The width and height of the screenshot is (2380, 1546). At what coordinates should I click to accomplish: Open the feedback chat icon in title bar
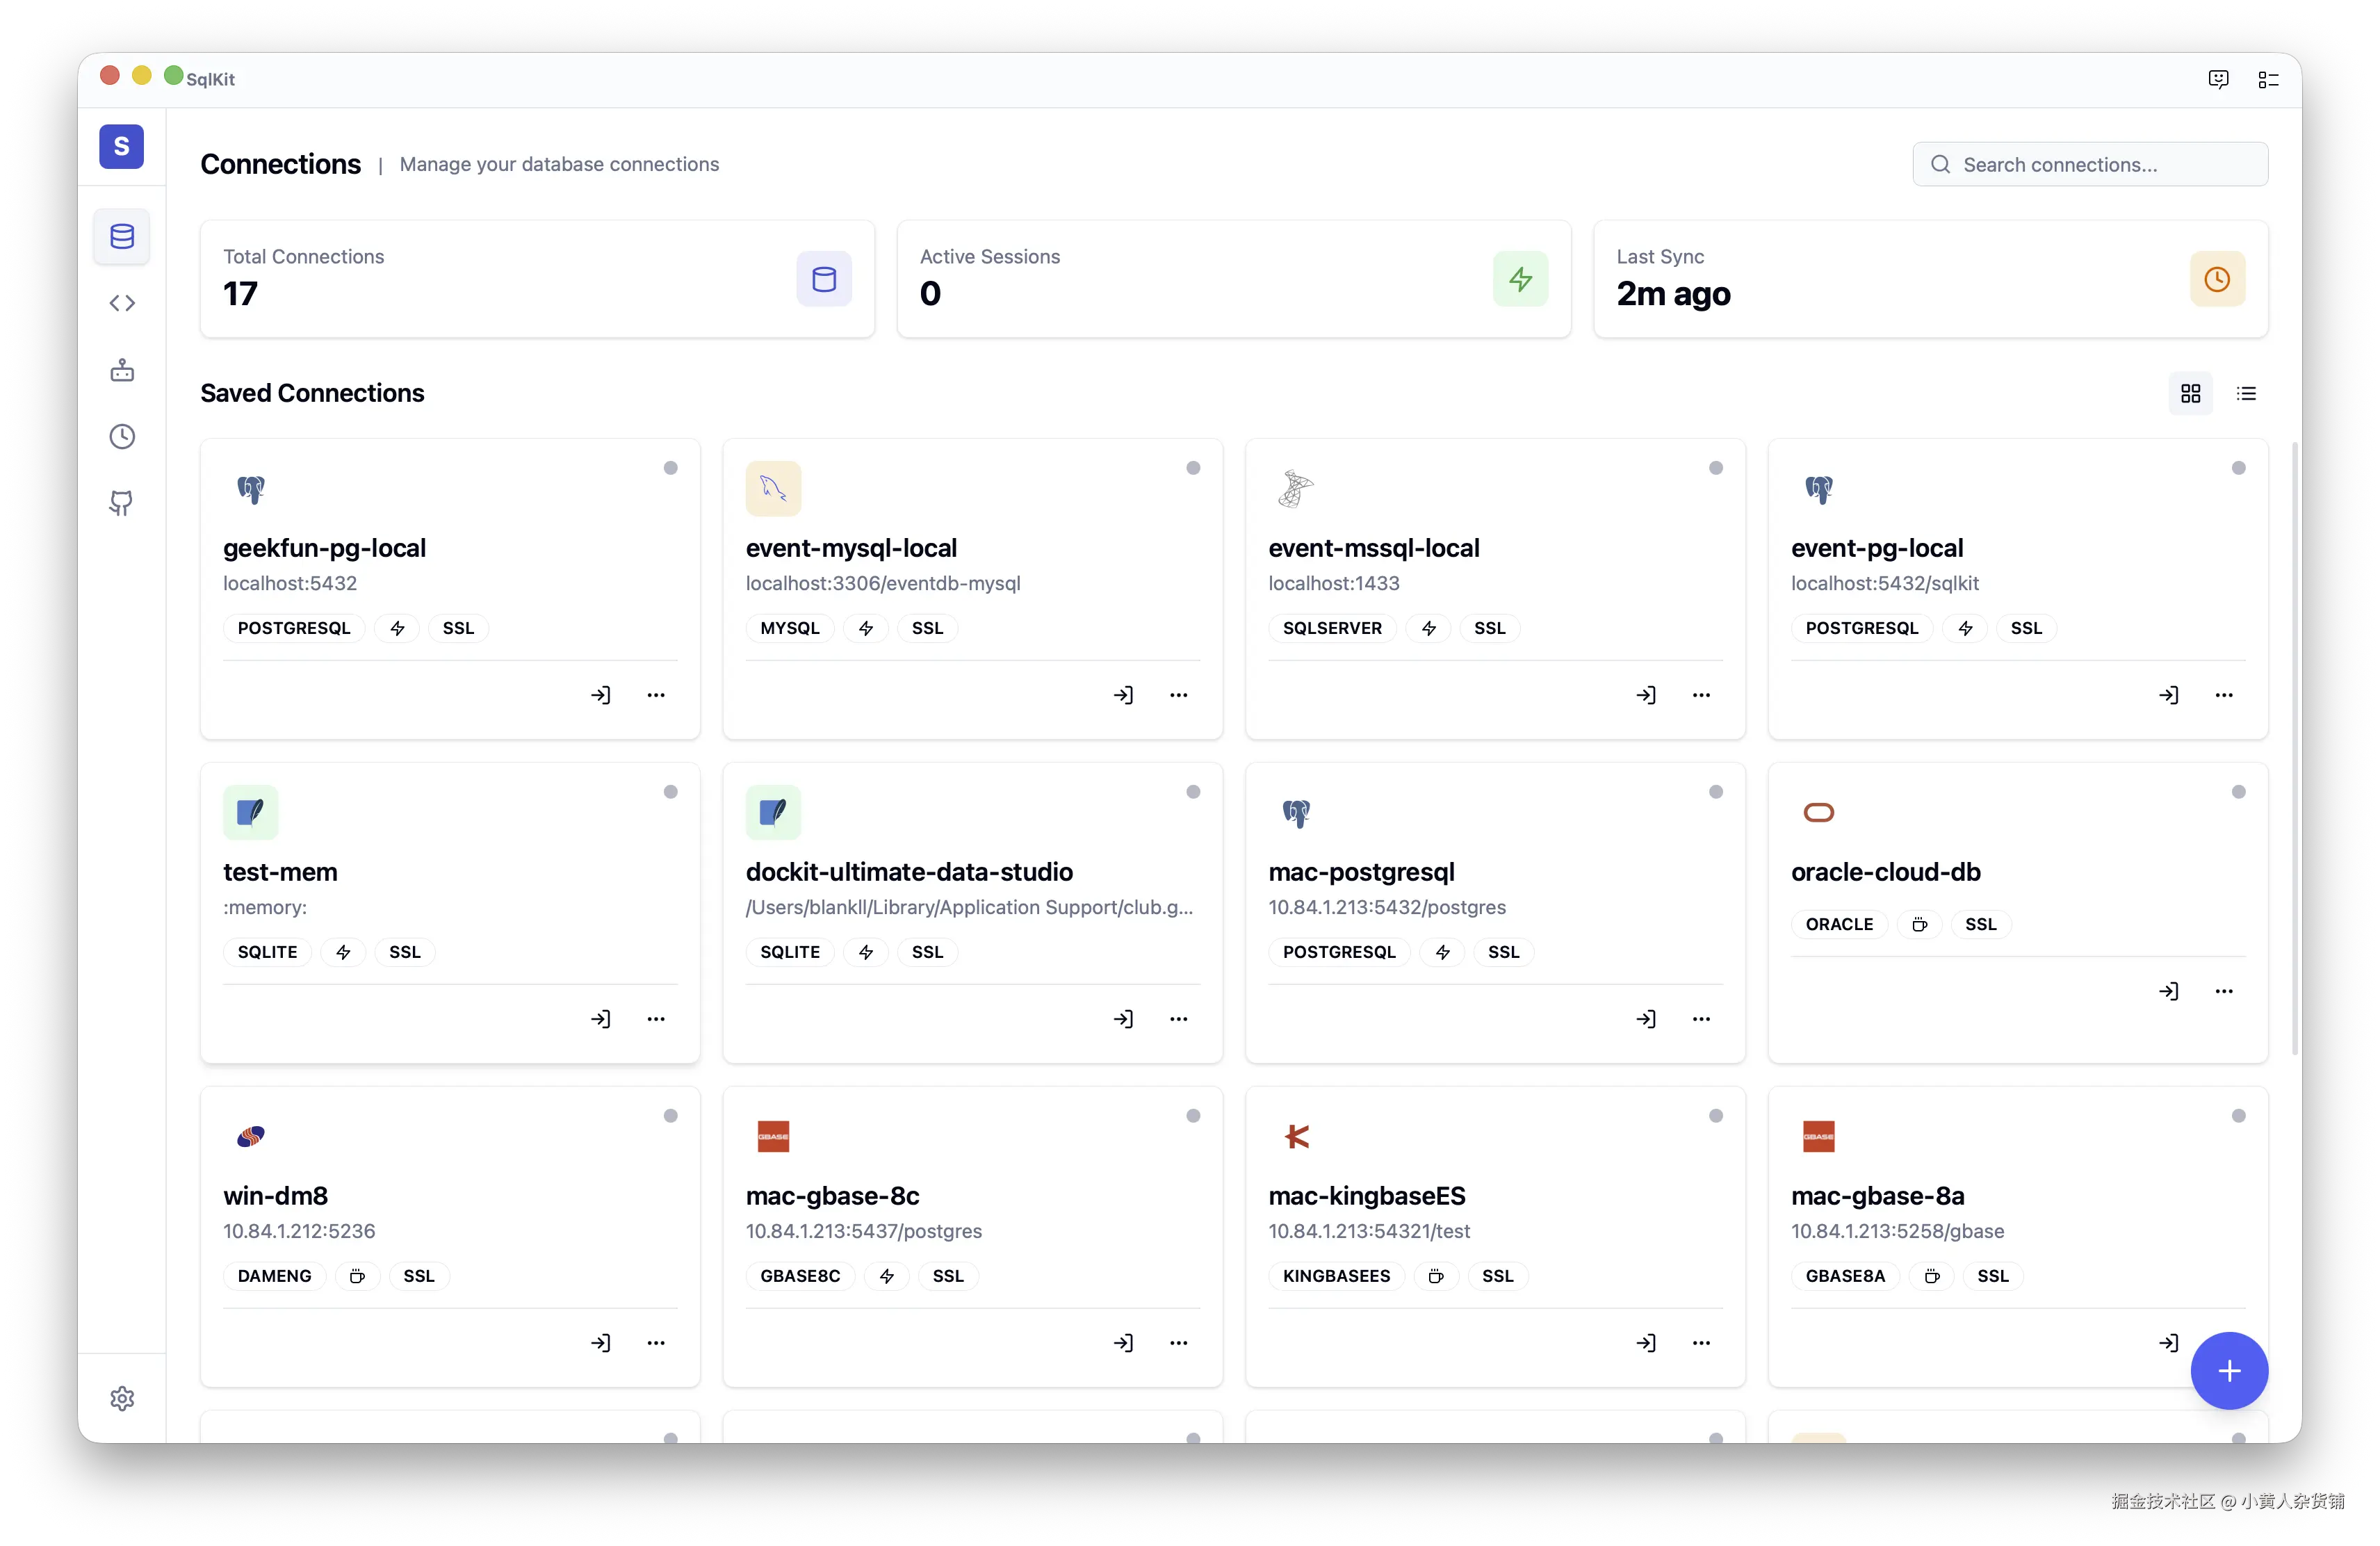(x=2218, y=79)
